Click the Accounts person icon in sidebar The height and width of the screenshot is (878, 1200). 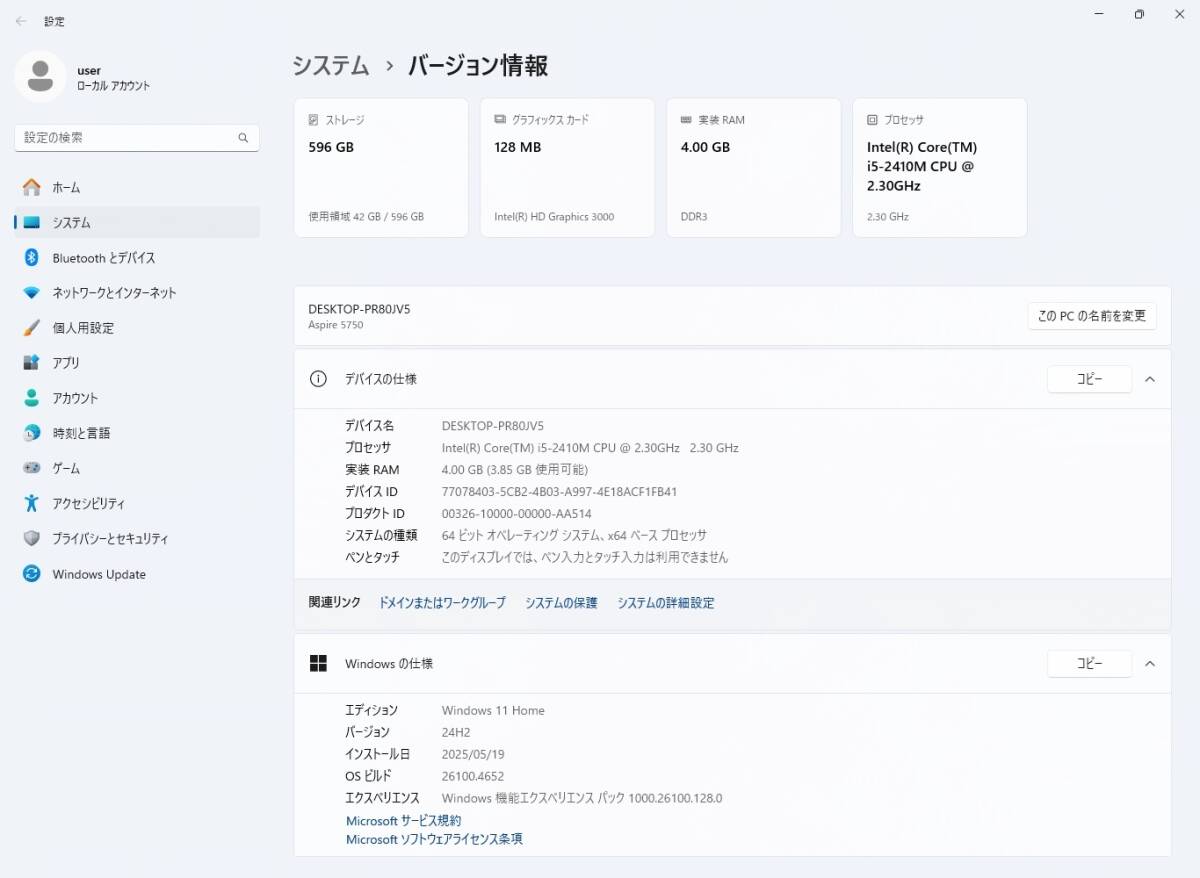click(x=32, y=398)
